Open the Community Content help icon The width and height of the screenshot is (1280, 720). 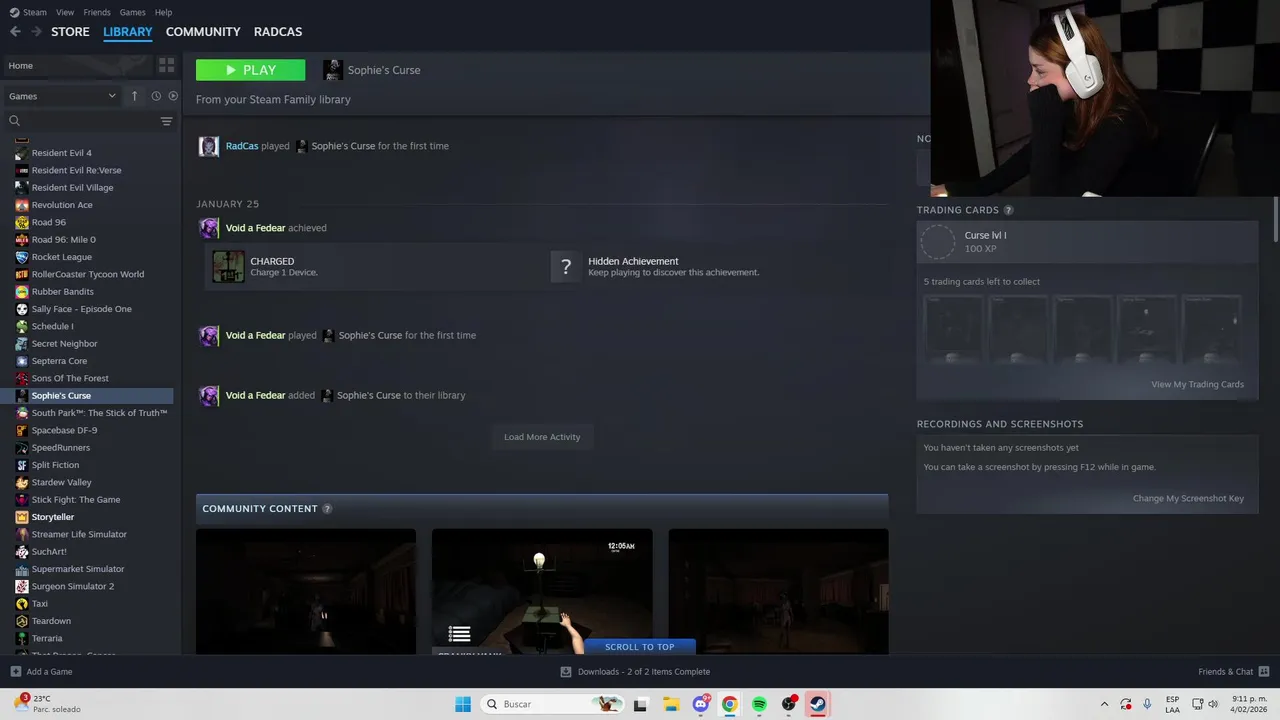(327, 509)
